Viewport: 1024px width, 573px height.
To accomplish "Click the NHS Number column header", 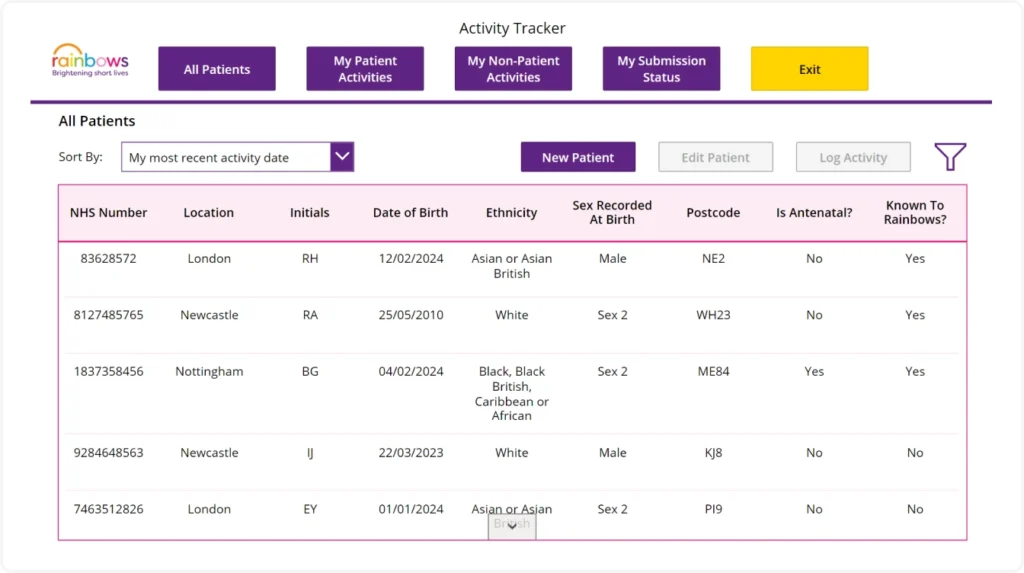I will (x=108, y=213).
